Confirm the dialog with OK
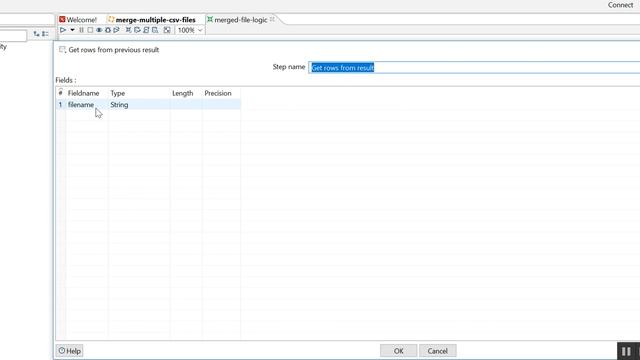 click(x=398, y=351)
